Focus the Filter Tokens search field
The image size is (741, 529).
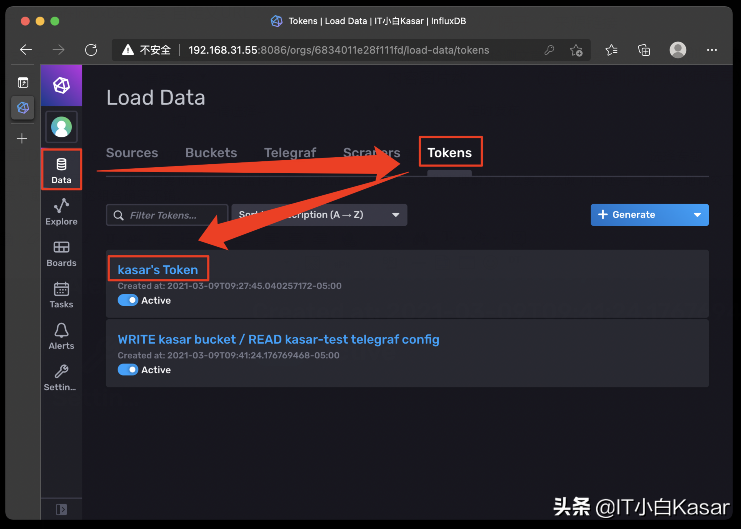coord(167,216)
